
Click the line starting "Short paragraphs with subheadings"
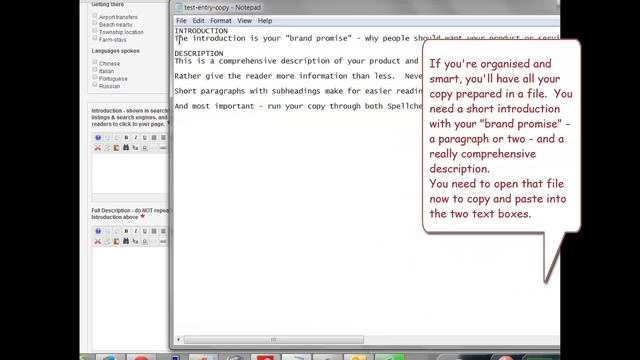[x=298, y=91]
